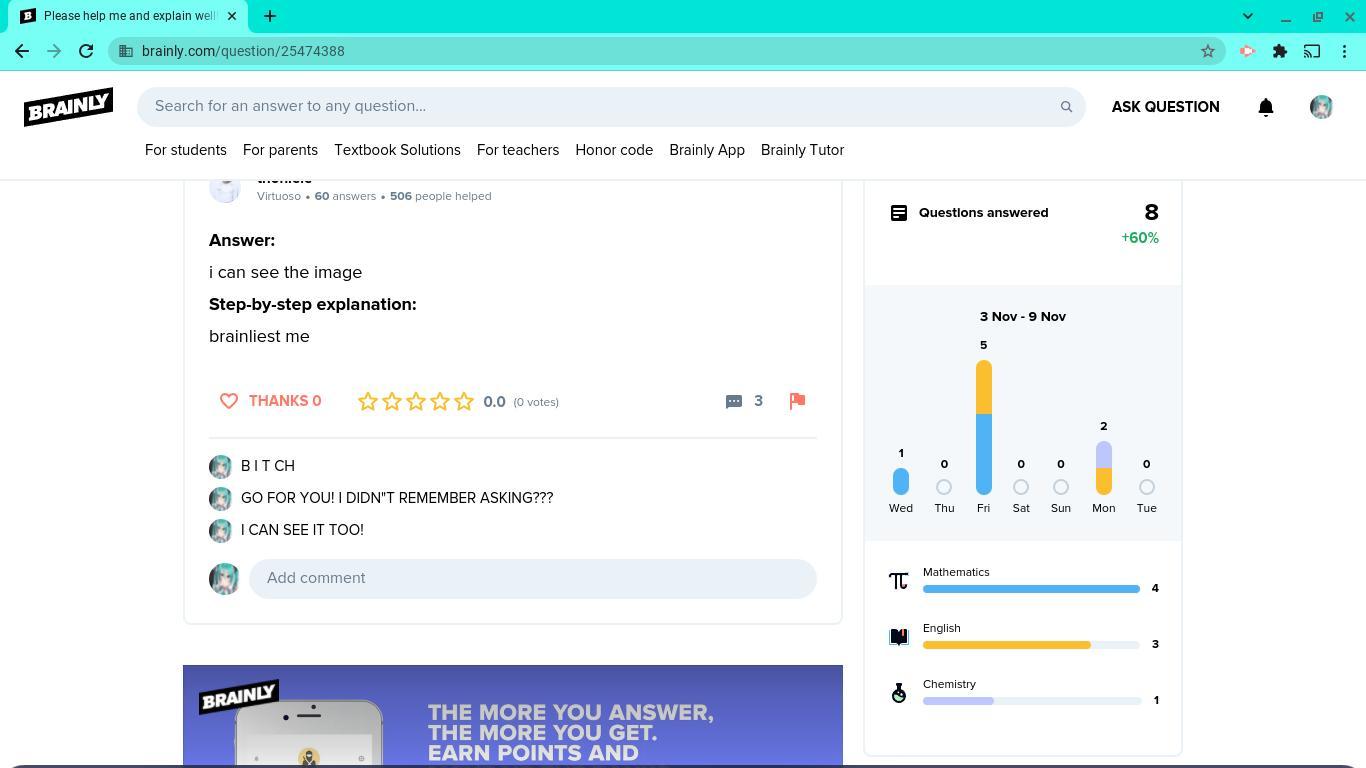Rate the answer one star

(x=368, y=401)
